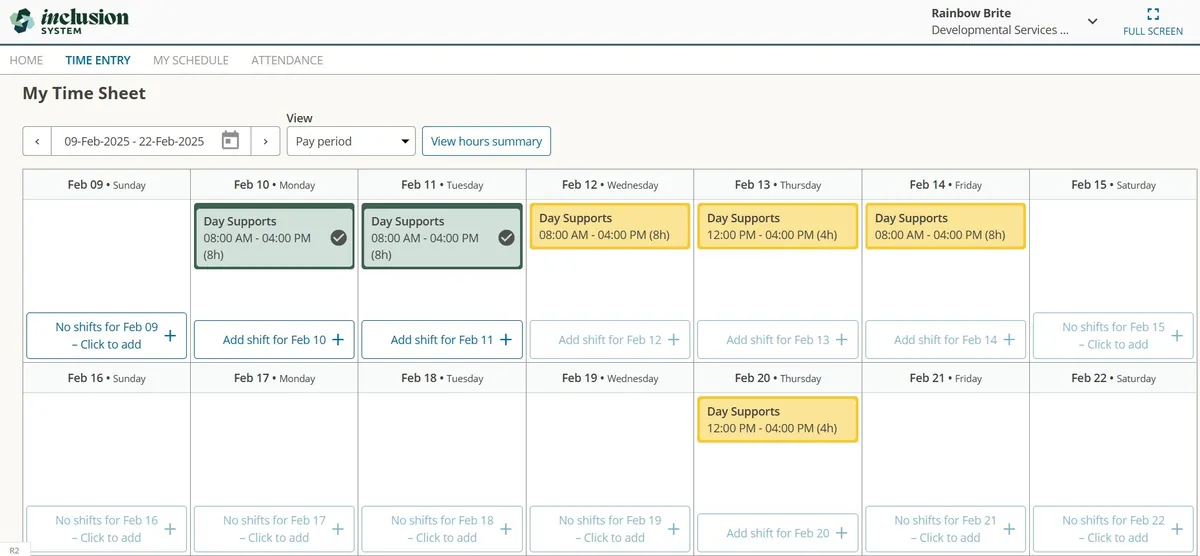1200x556 pixels.
Task: Open the View pay period dropdown
Action: pos(350,141)
